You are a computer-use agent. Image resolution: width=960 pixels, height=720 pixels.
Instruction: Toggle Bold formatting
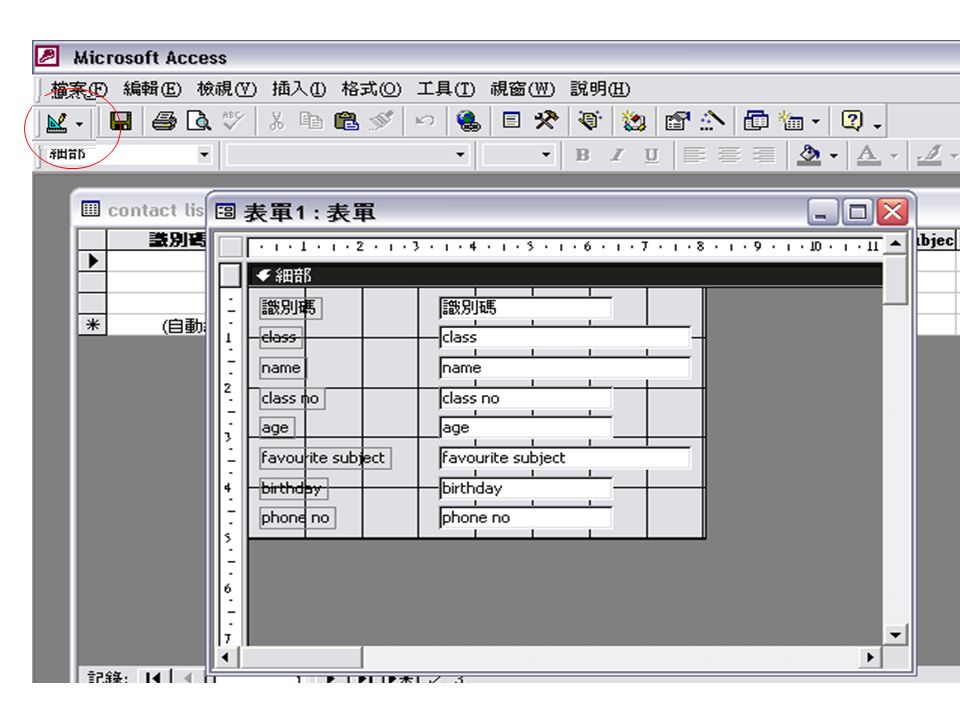point(582,156)
